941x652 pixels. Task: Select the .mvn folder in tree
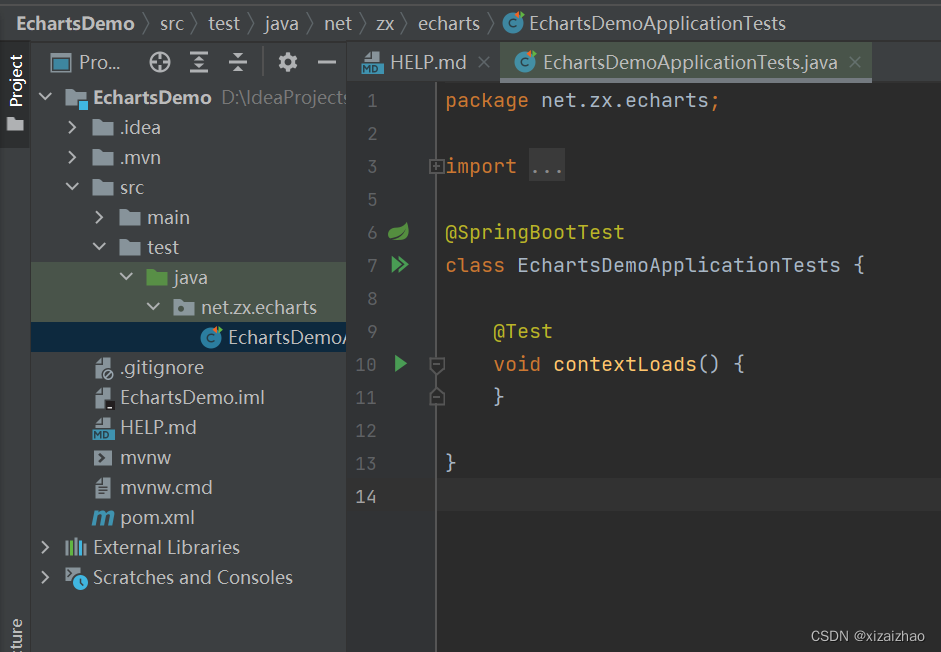coord(188,157)
